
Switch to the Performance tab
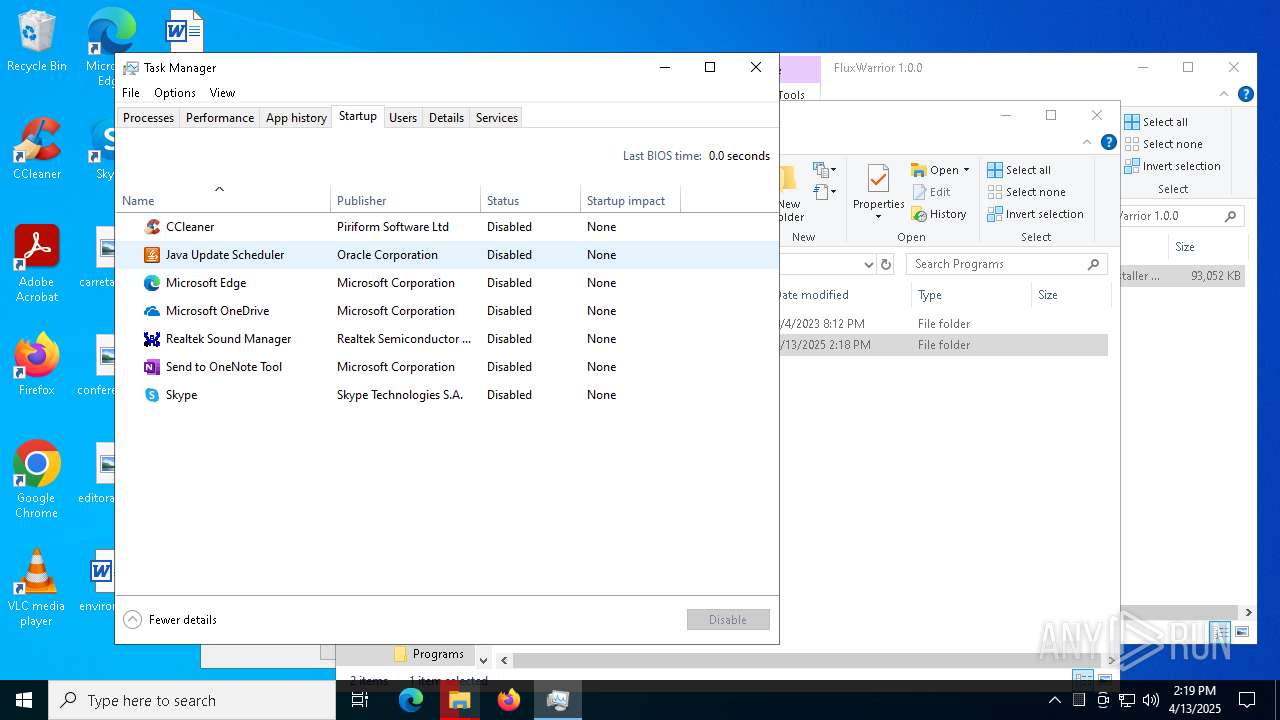220,118
